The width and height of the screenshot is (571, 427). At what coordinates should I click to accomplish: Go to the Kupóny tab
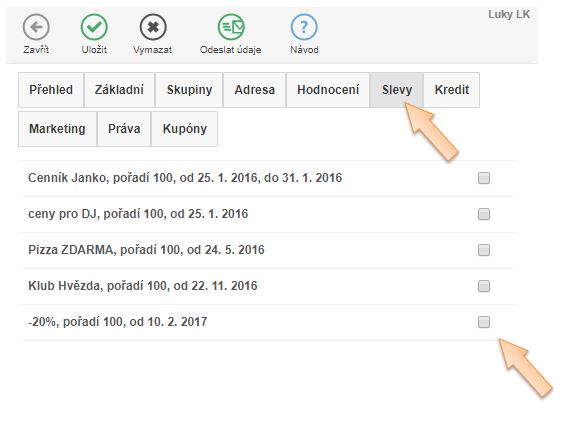(x=185, y=129)
